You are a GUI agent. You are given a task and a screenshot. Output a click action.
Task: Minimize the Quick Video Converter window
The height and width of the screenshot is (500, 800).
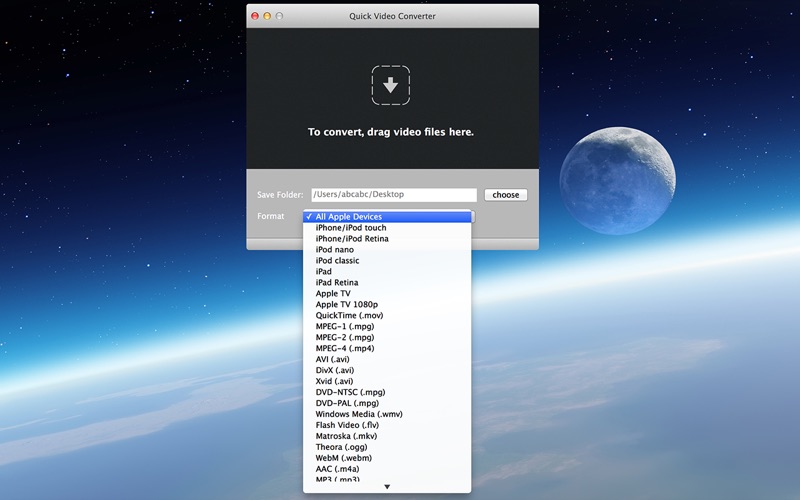pos(267,16)
